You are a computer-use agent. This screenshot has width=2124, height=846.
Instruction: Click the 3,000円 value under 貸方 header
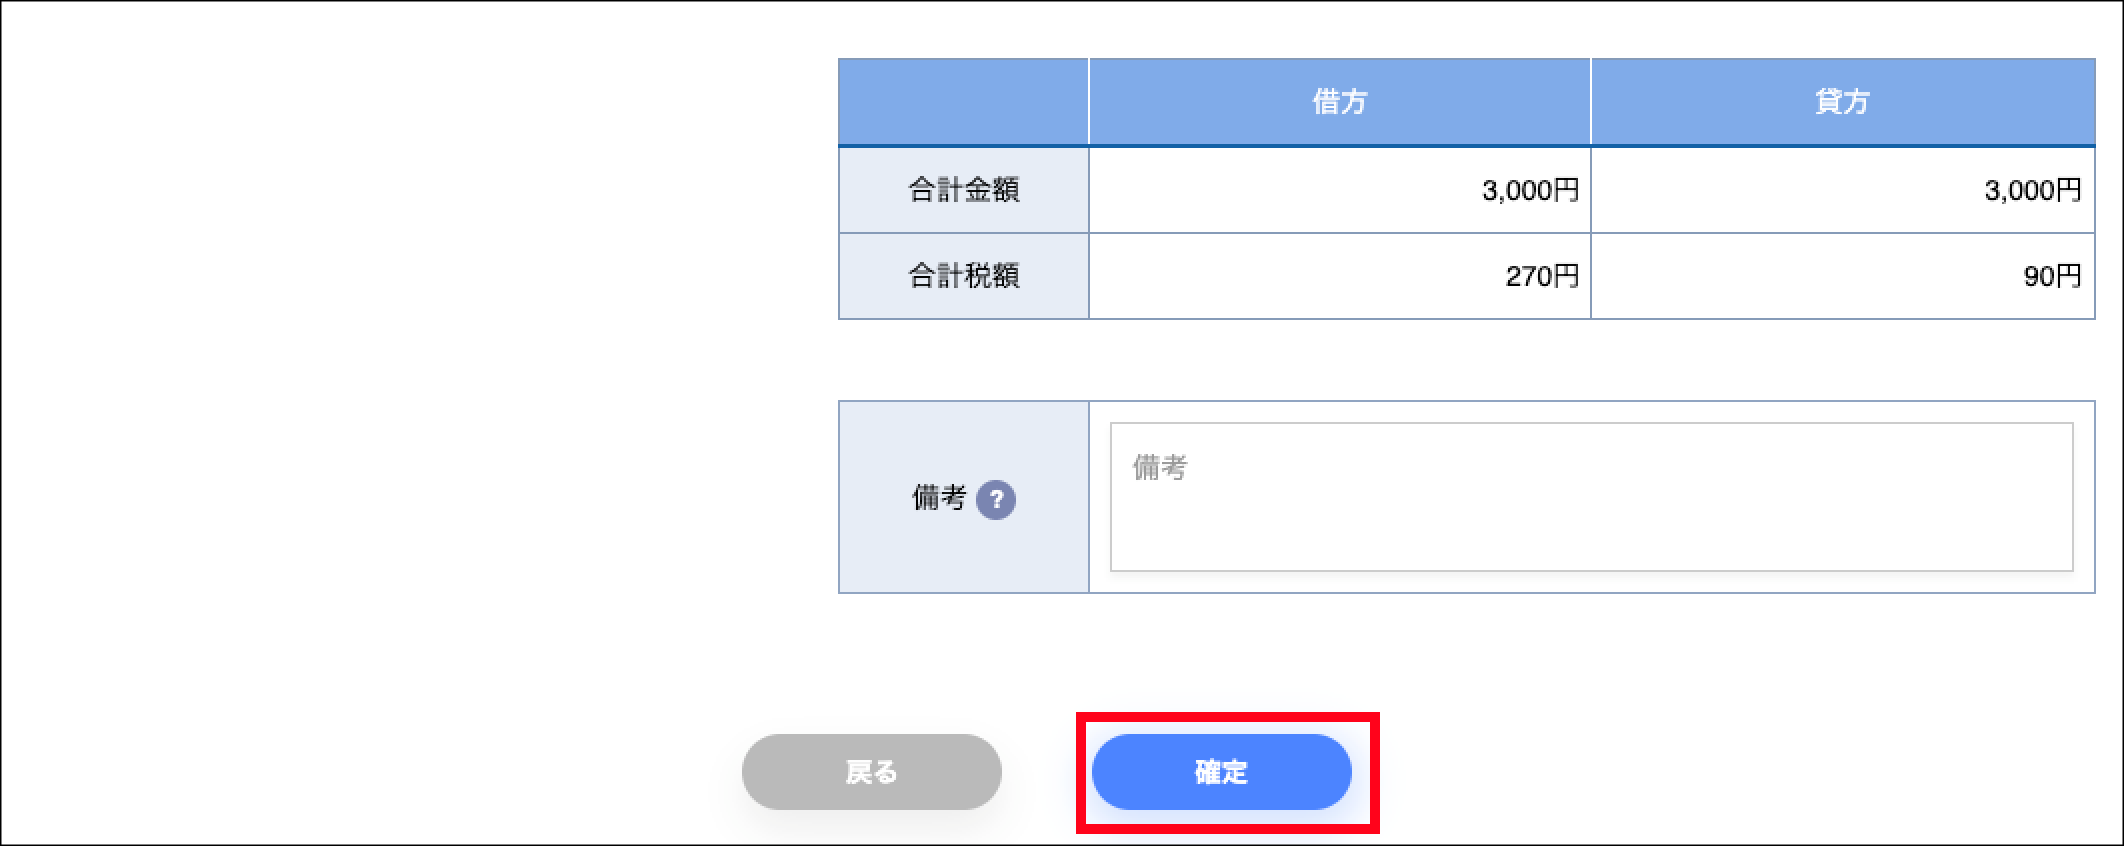coord(2033,190)
